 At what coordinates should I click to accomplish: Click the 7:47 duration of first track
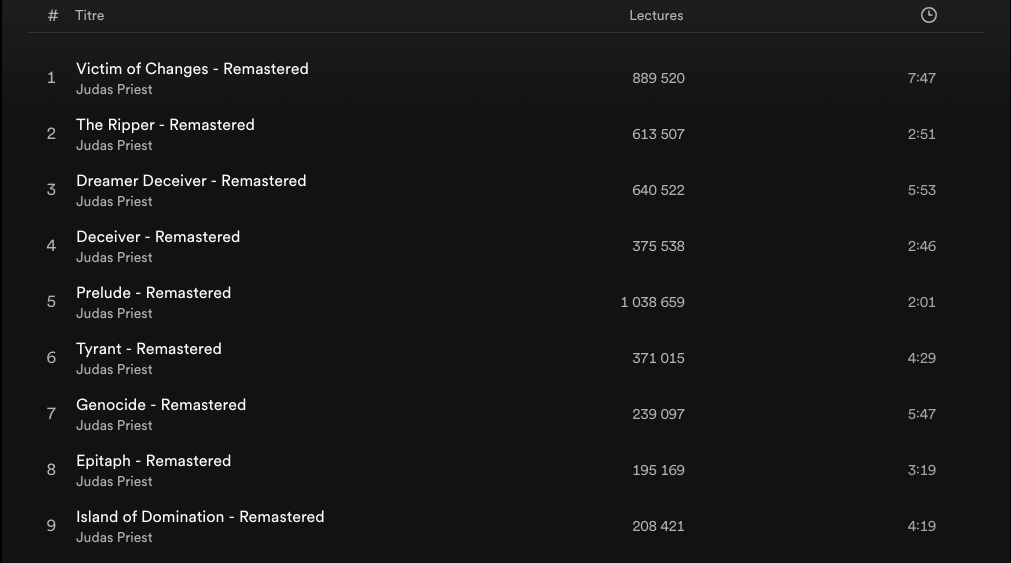pyautogui.click(x=921, y=78)
